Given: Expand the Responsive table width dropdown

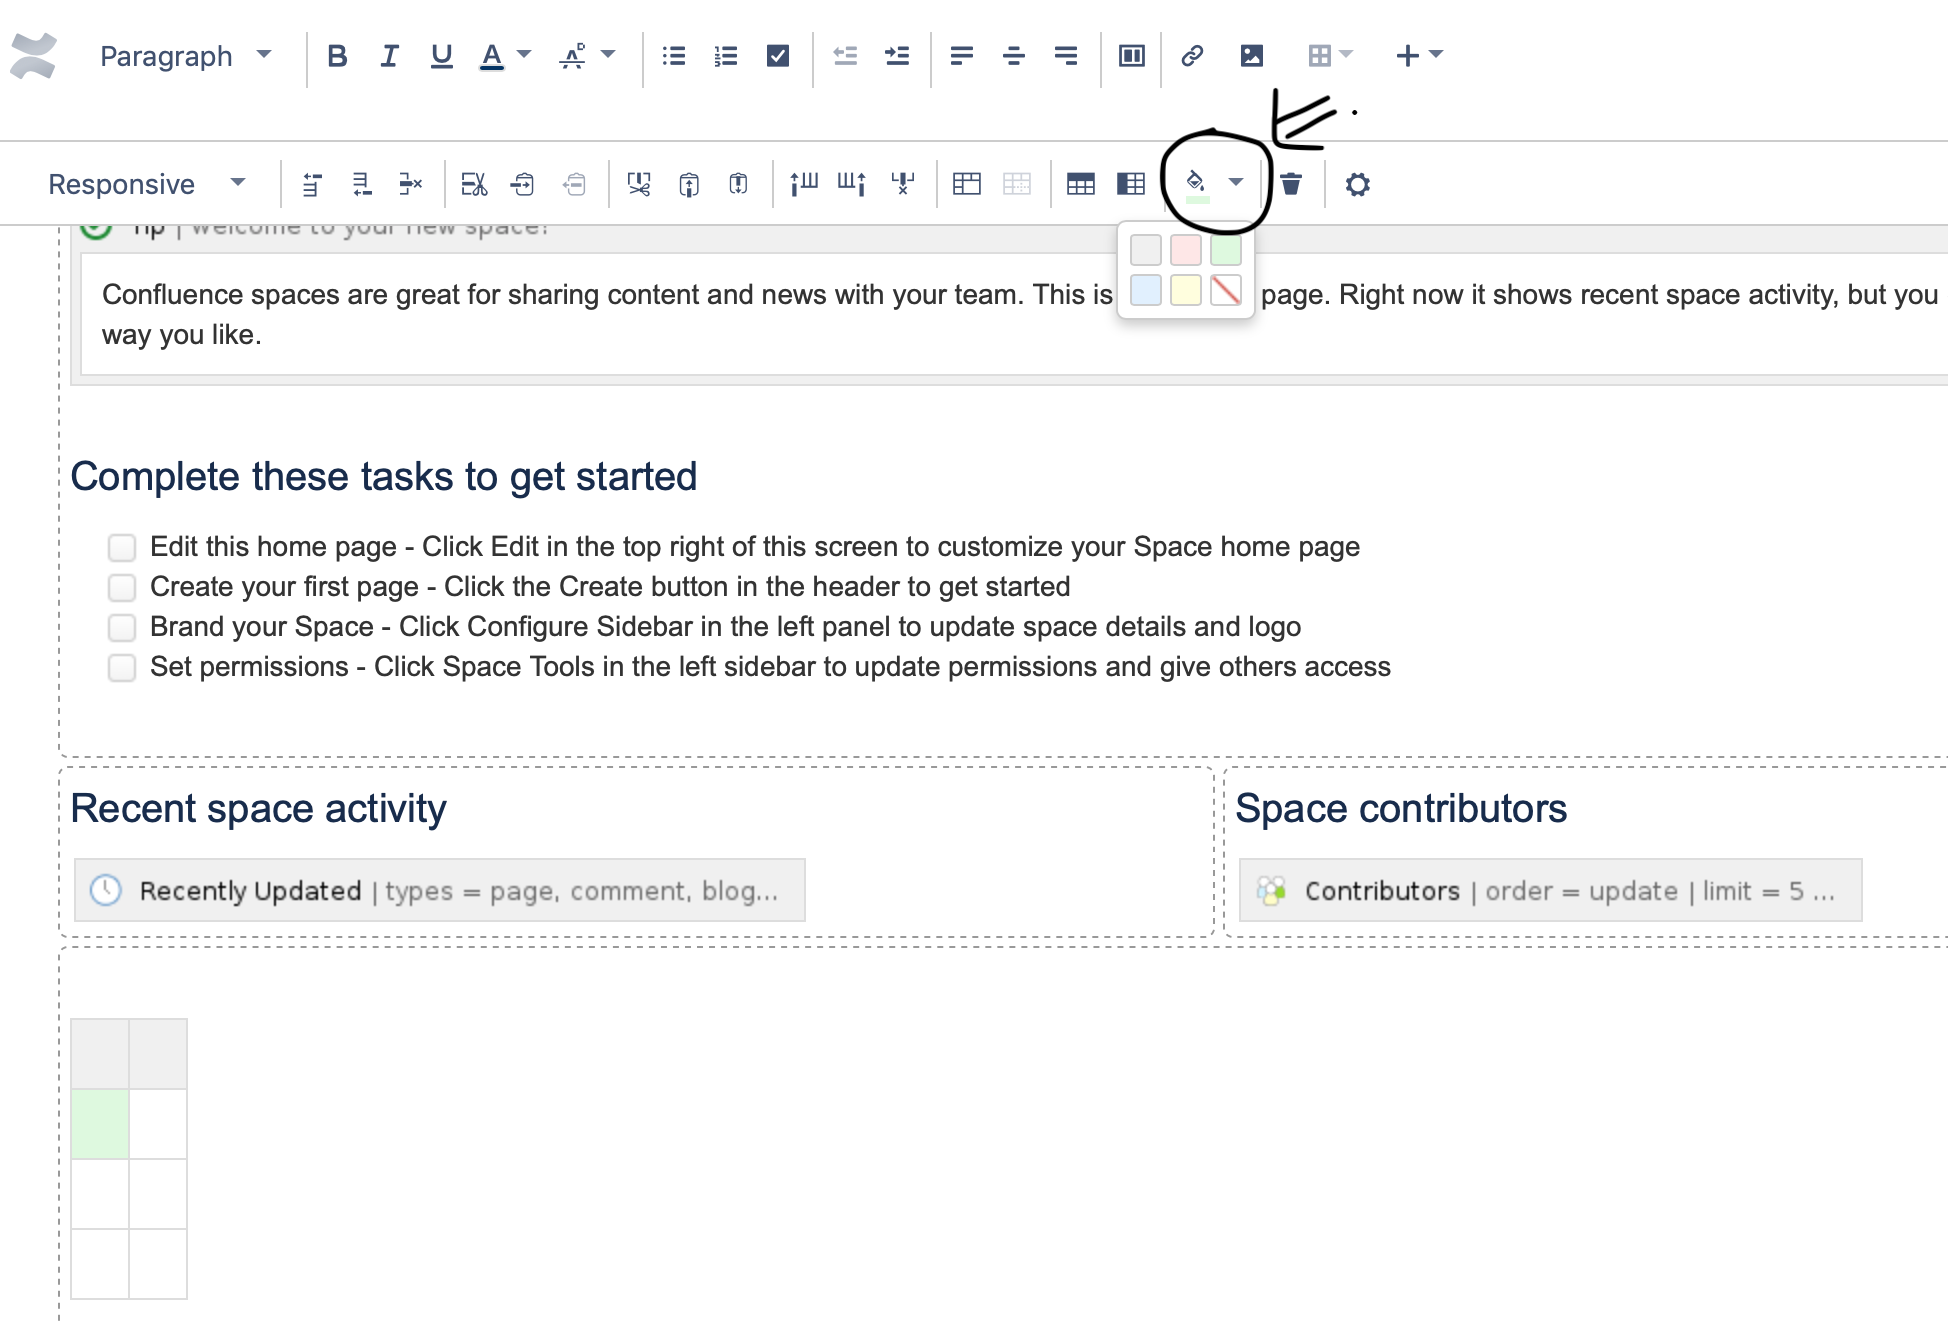Looking at the screenshot, I should 146,184.
